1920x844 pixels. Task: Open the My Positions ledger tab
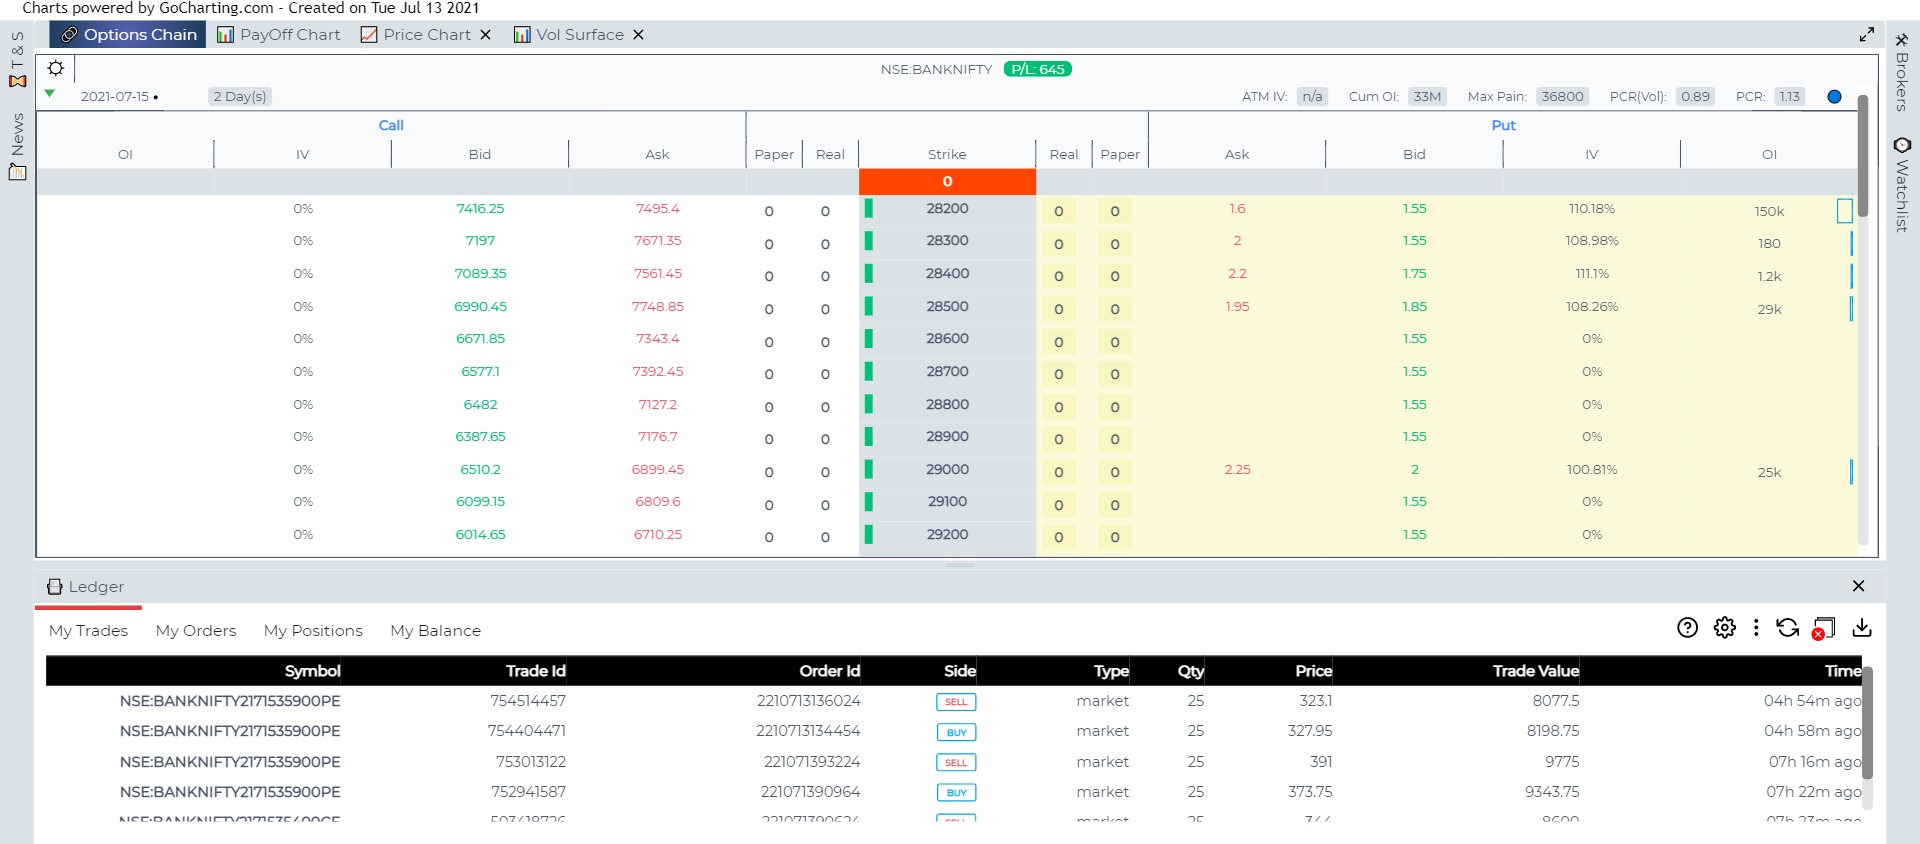[313, 631]
